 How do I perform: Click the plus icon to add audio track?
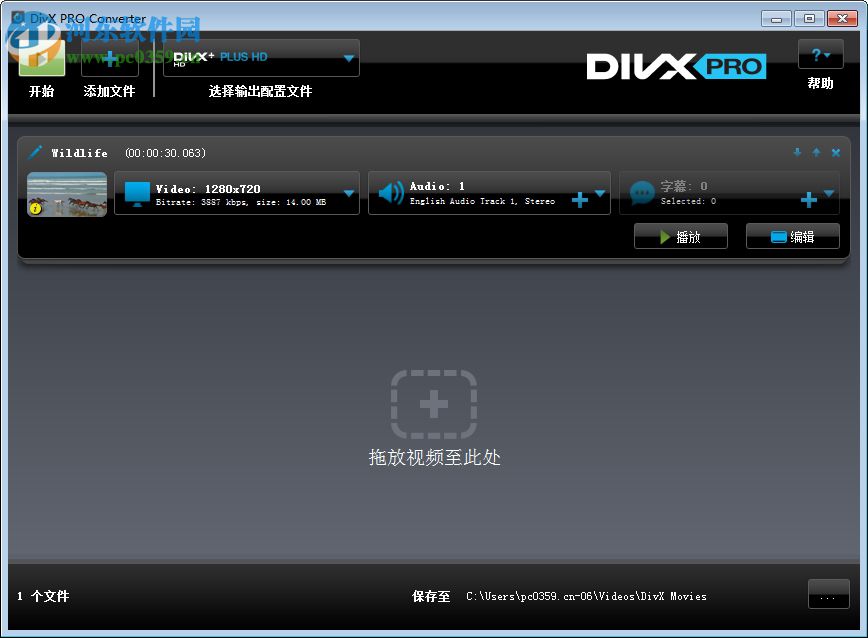click(x=579, y=200)
